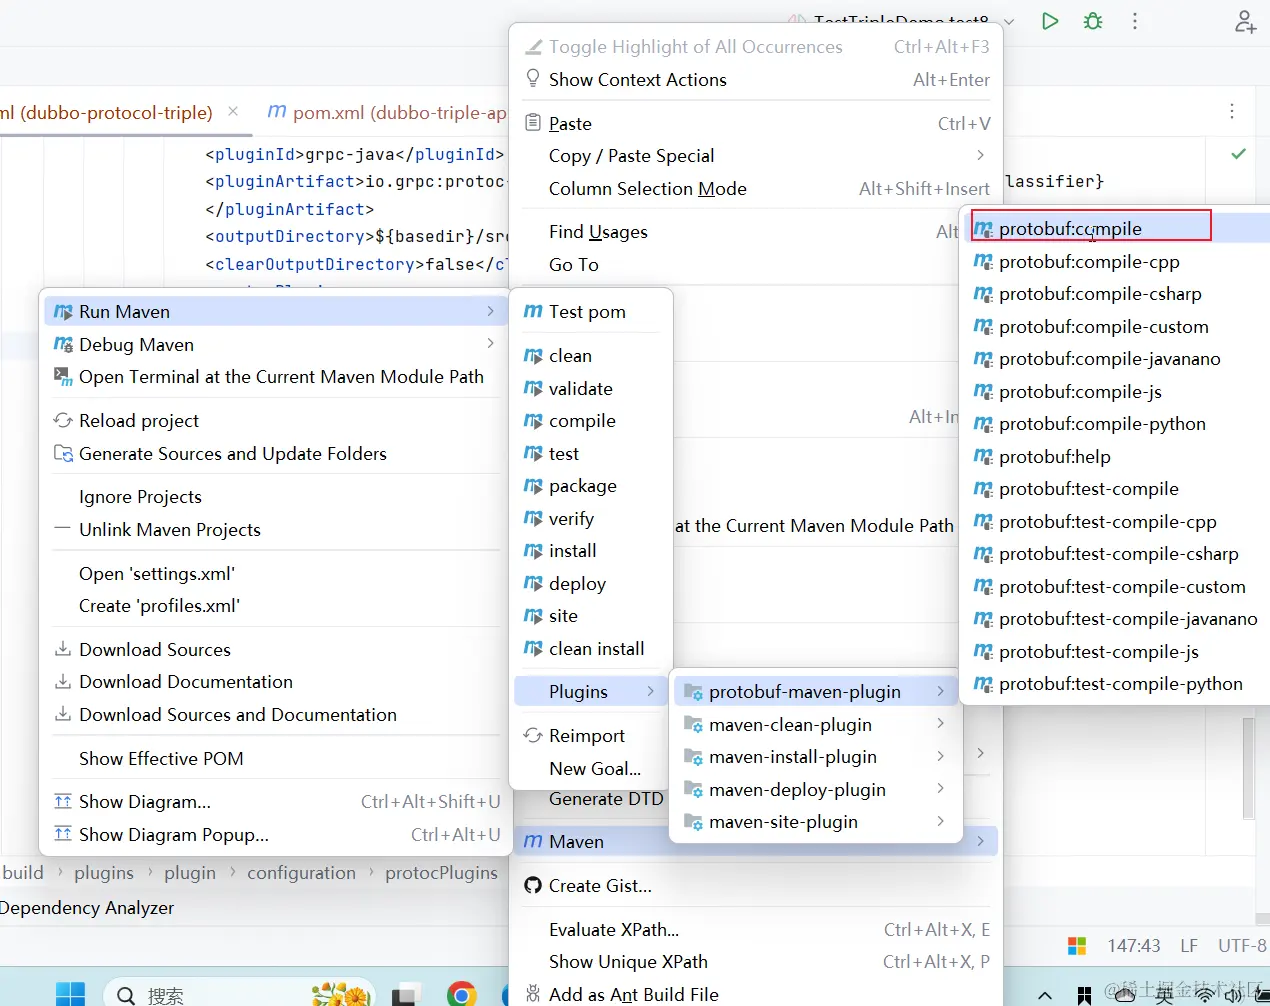
Task: Run the protobuf:test-compile goal
Action: [x=1117, y=489]
